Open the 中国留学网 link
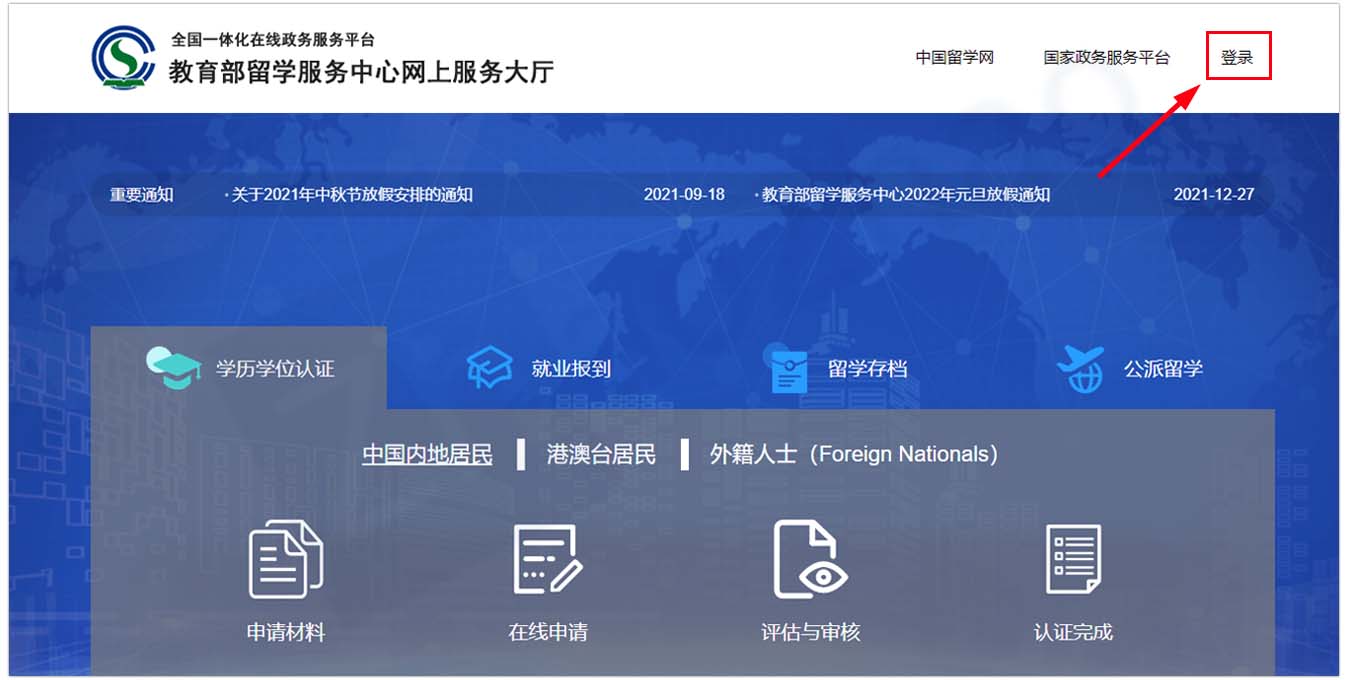 point(955,58)
